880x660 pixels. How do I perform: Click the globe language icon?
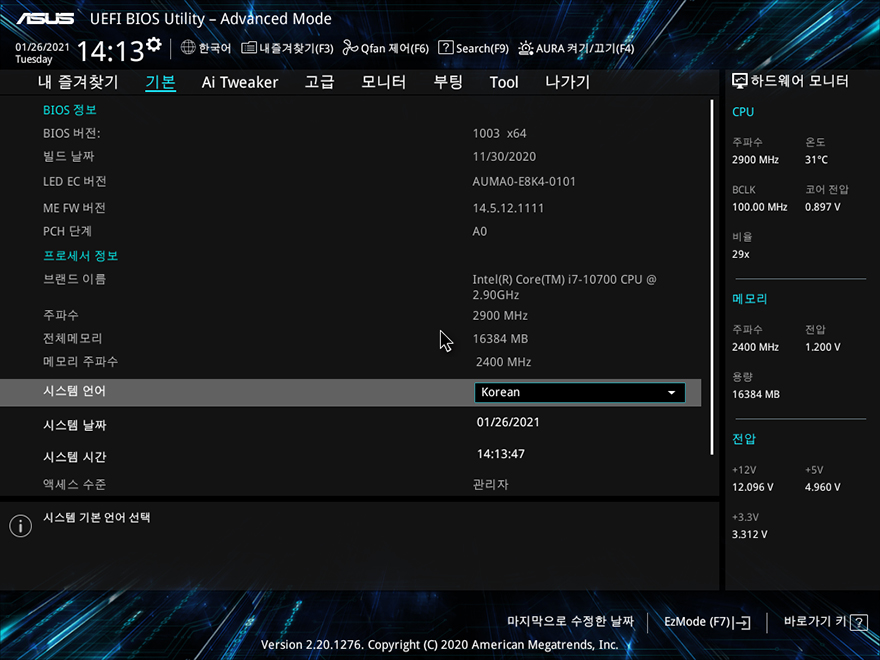click(188, 47)
